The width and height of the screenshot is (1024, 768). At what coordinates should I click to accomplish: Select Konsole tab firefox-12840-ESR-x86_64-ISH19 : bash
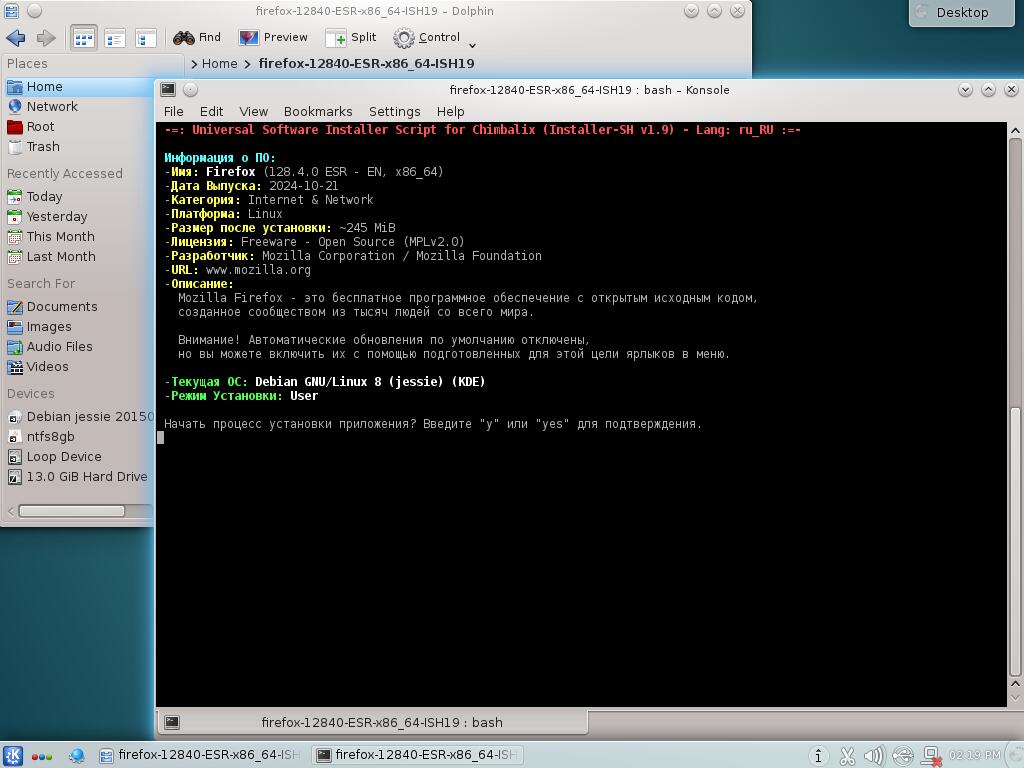(x=372, y=722)
